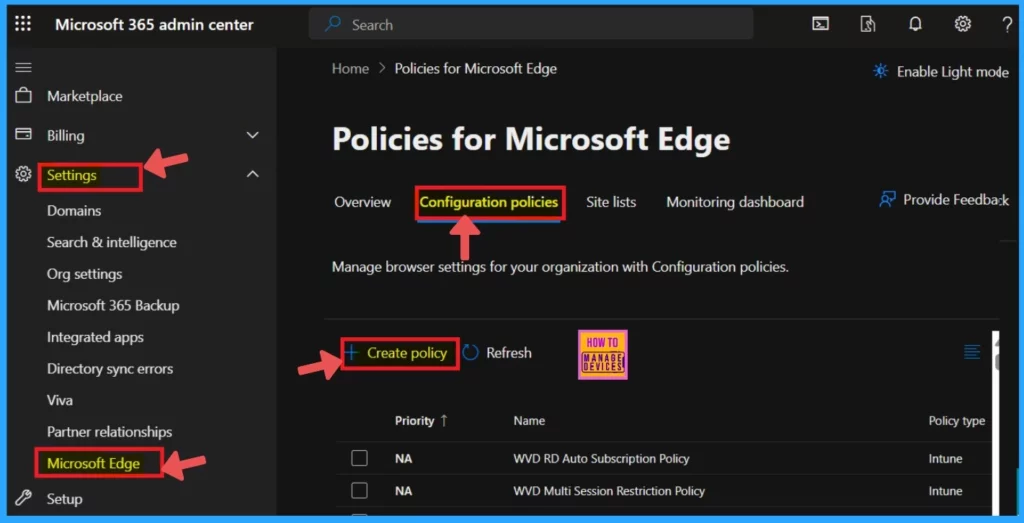Open Microsoft Edge settings page
This screenshot has height=523, width=1024.
pyautogui.click(x=93, y=464)
